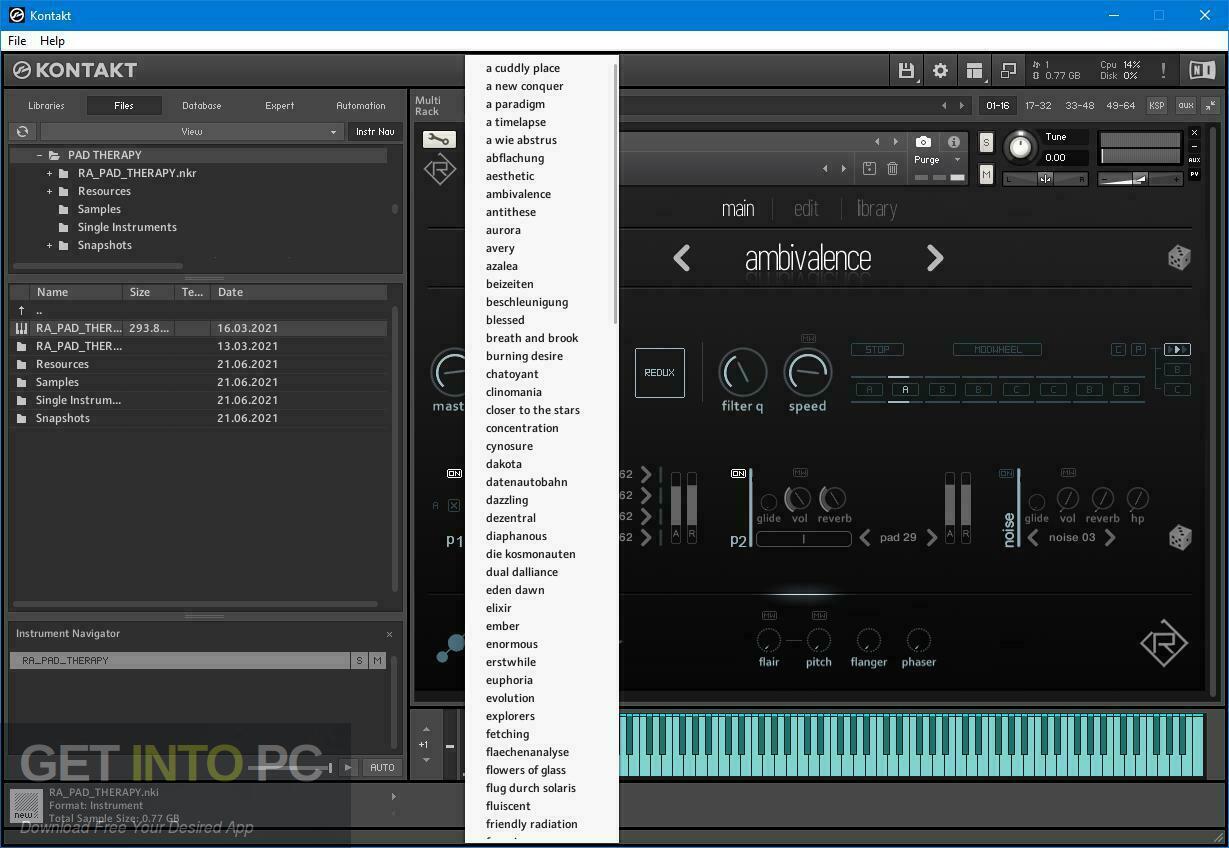1229x848 pixels.
Task: Open the View dropdown in browser
Action: (x=191, y=131)
